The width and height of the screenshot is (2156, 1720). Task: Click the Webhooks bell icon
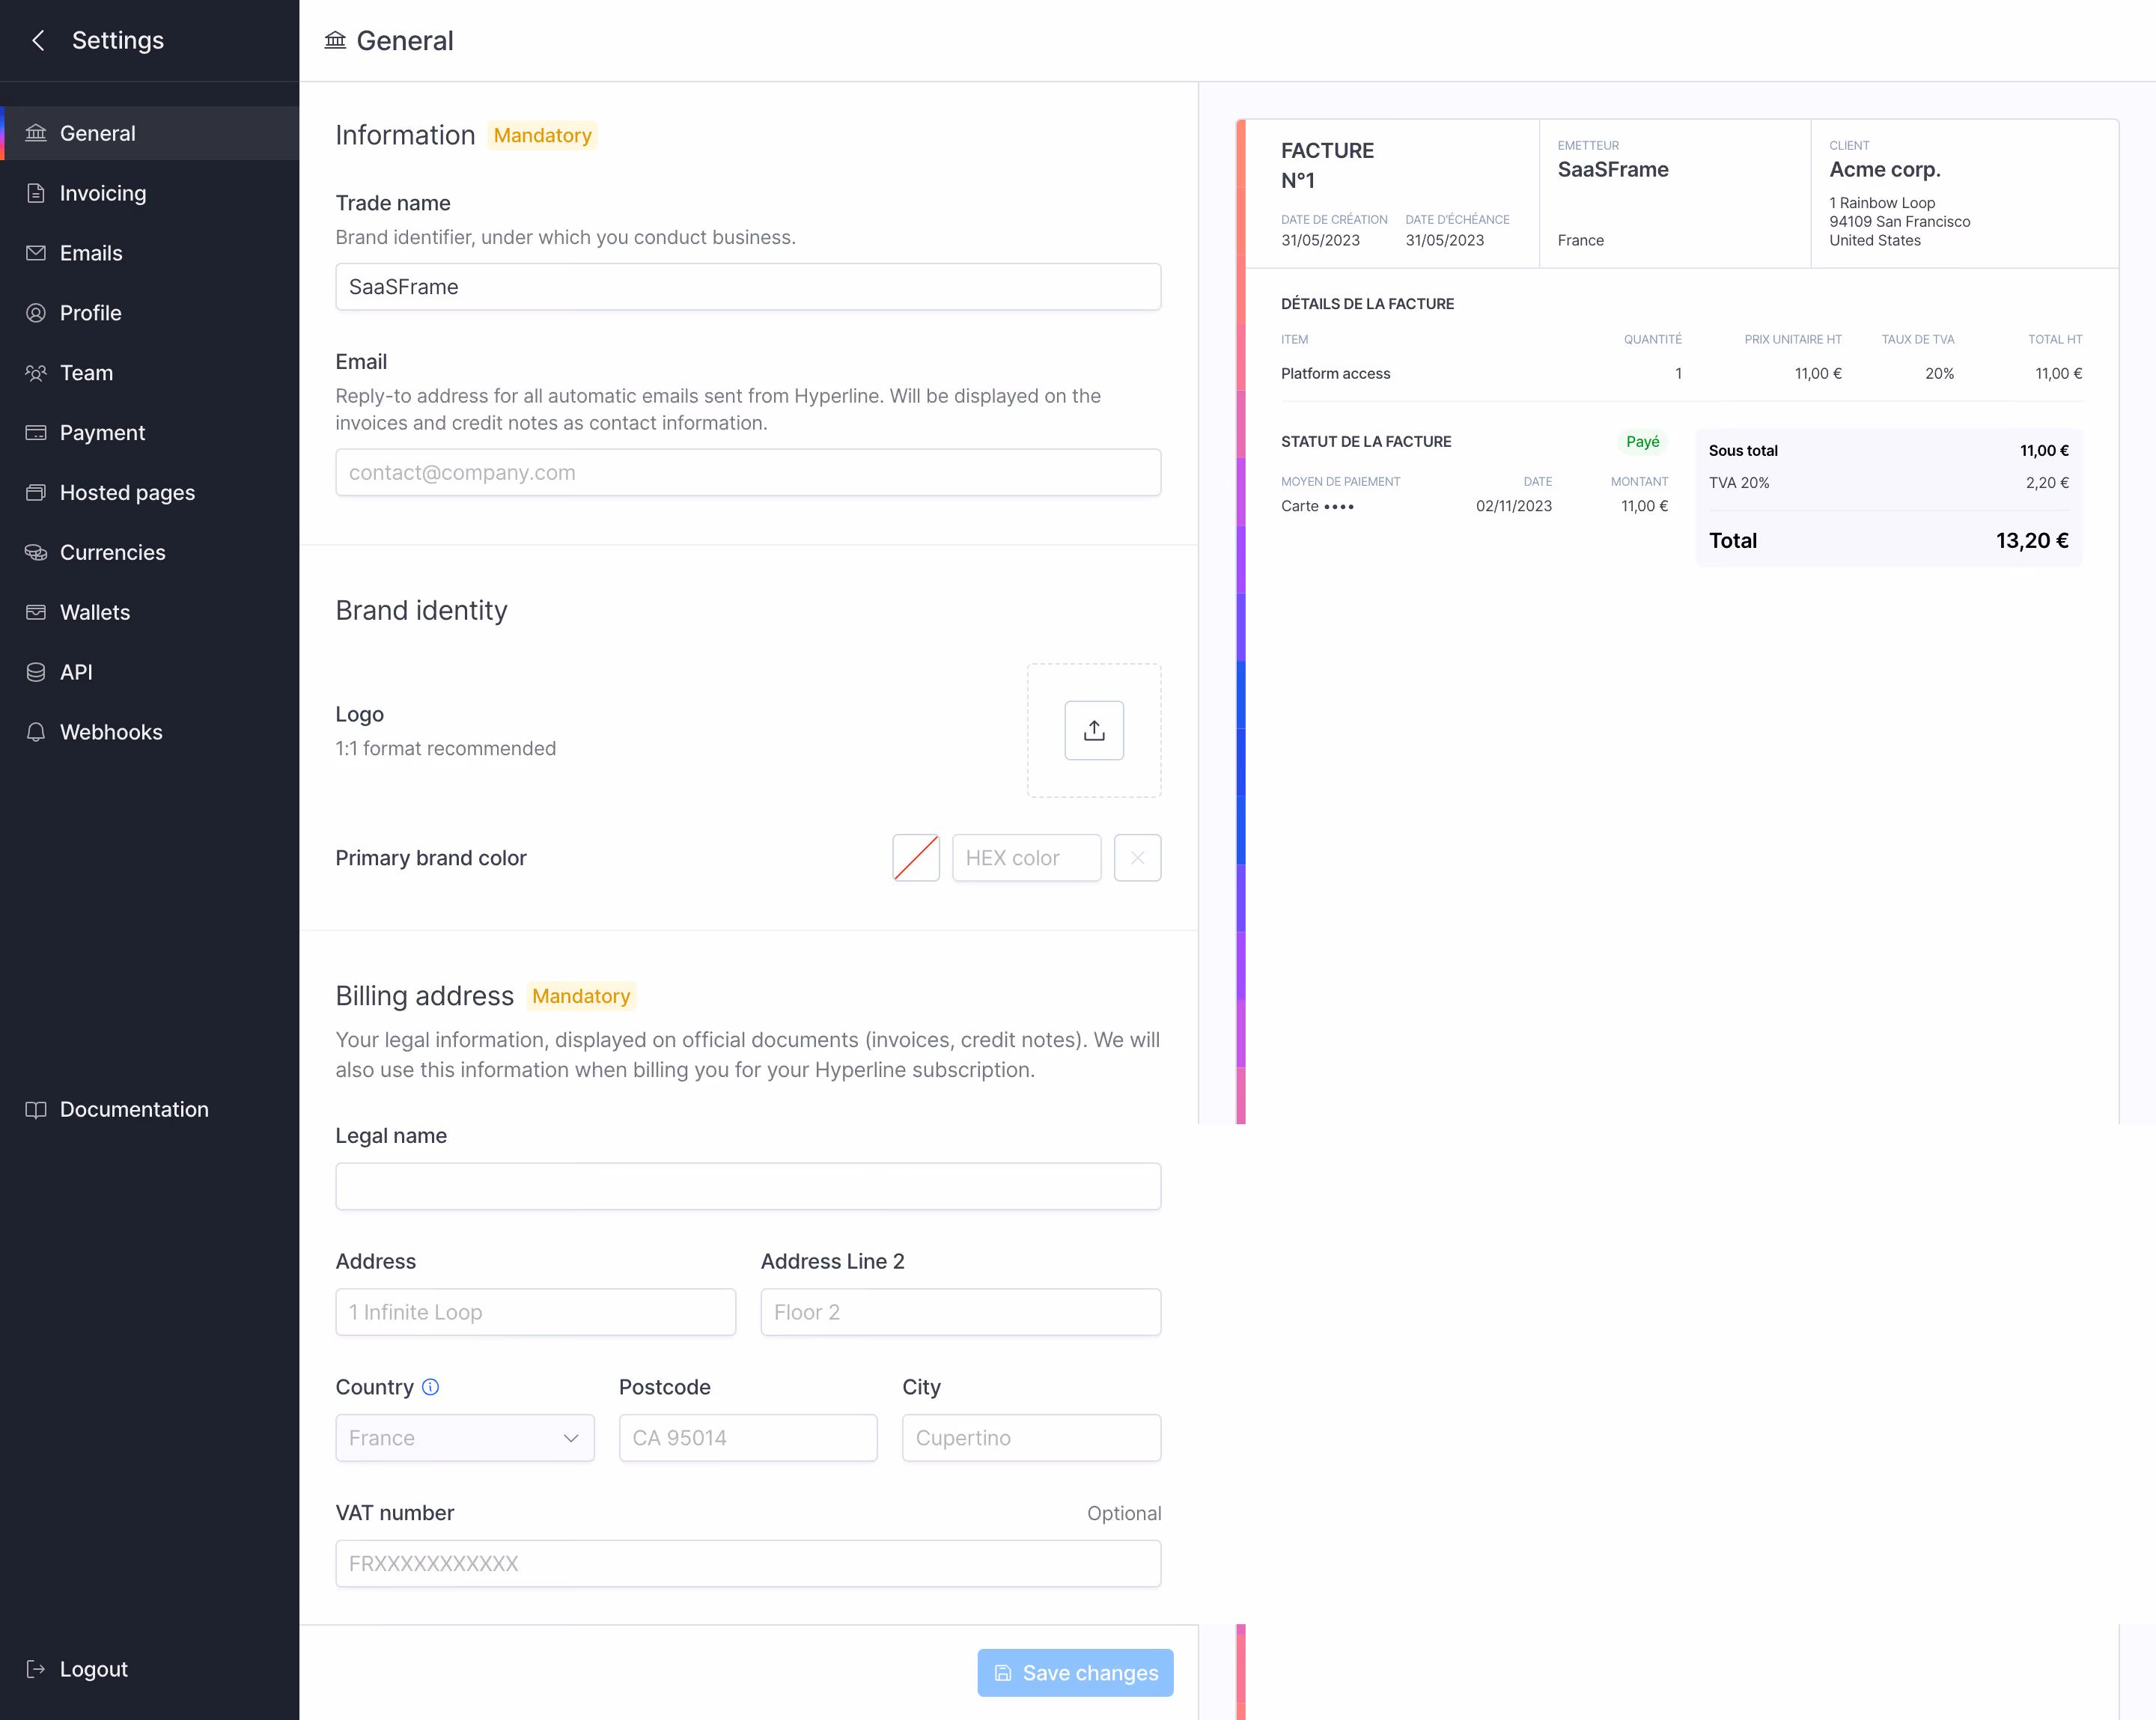coord(36,732)
